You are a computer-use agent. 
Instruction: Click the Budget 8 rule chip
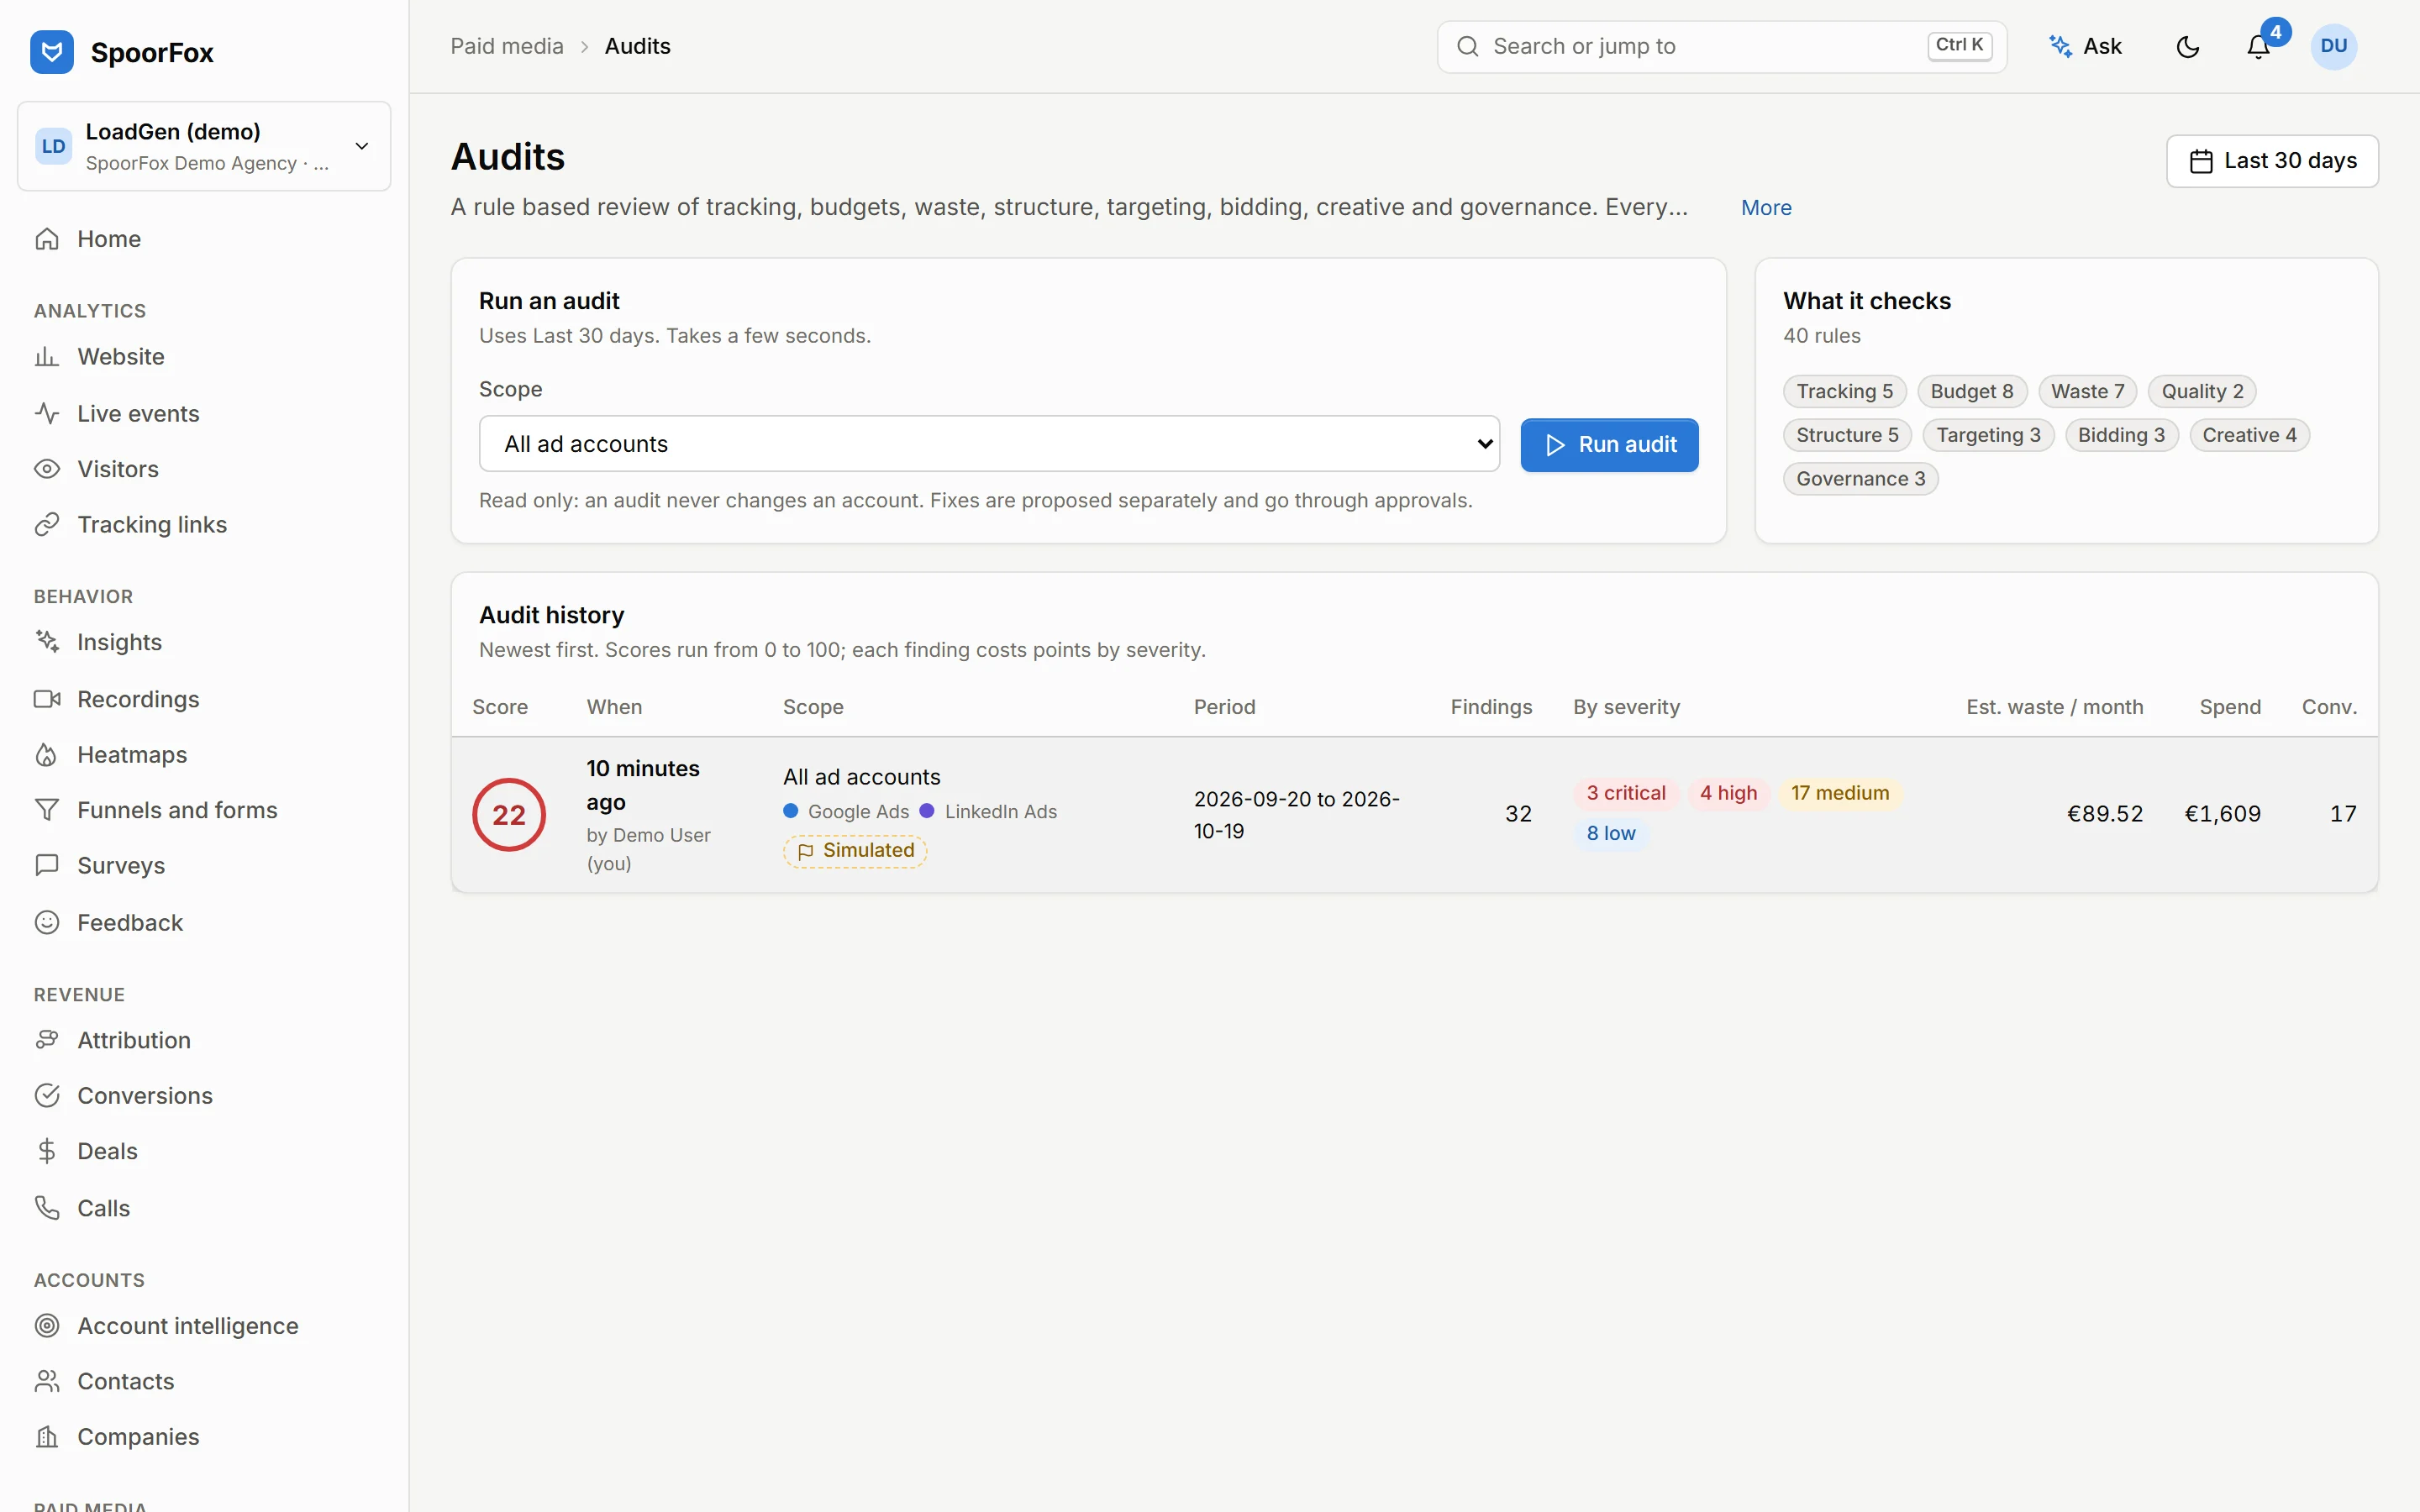tap(1972, 392)
